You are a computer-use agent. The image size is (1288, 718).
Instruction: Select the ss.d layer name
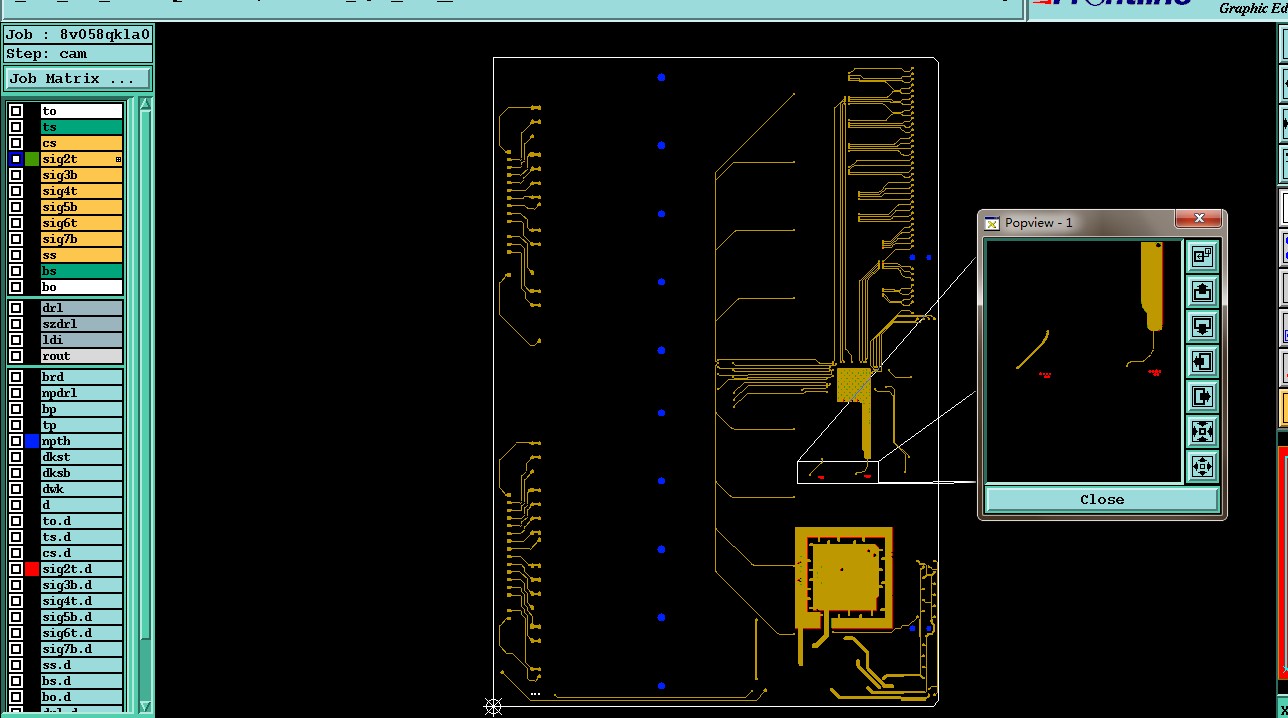pos(82,665)
